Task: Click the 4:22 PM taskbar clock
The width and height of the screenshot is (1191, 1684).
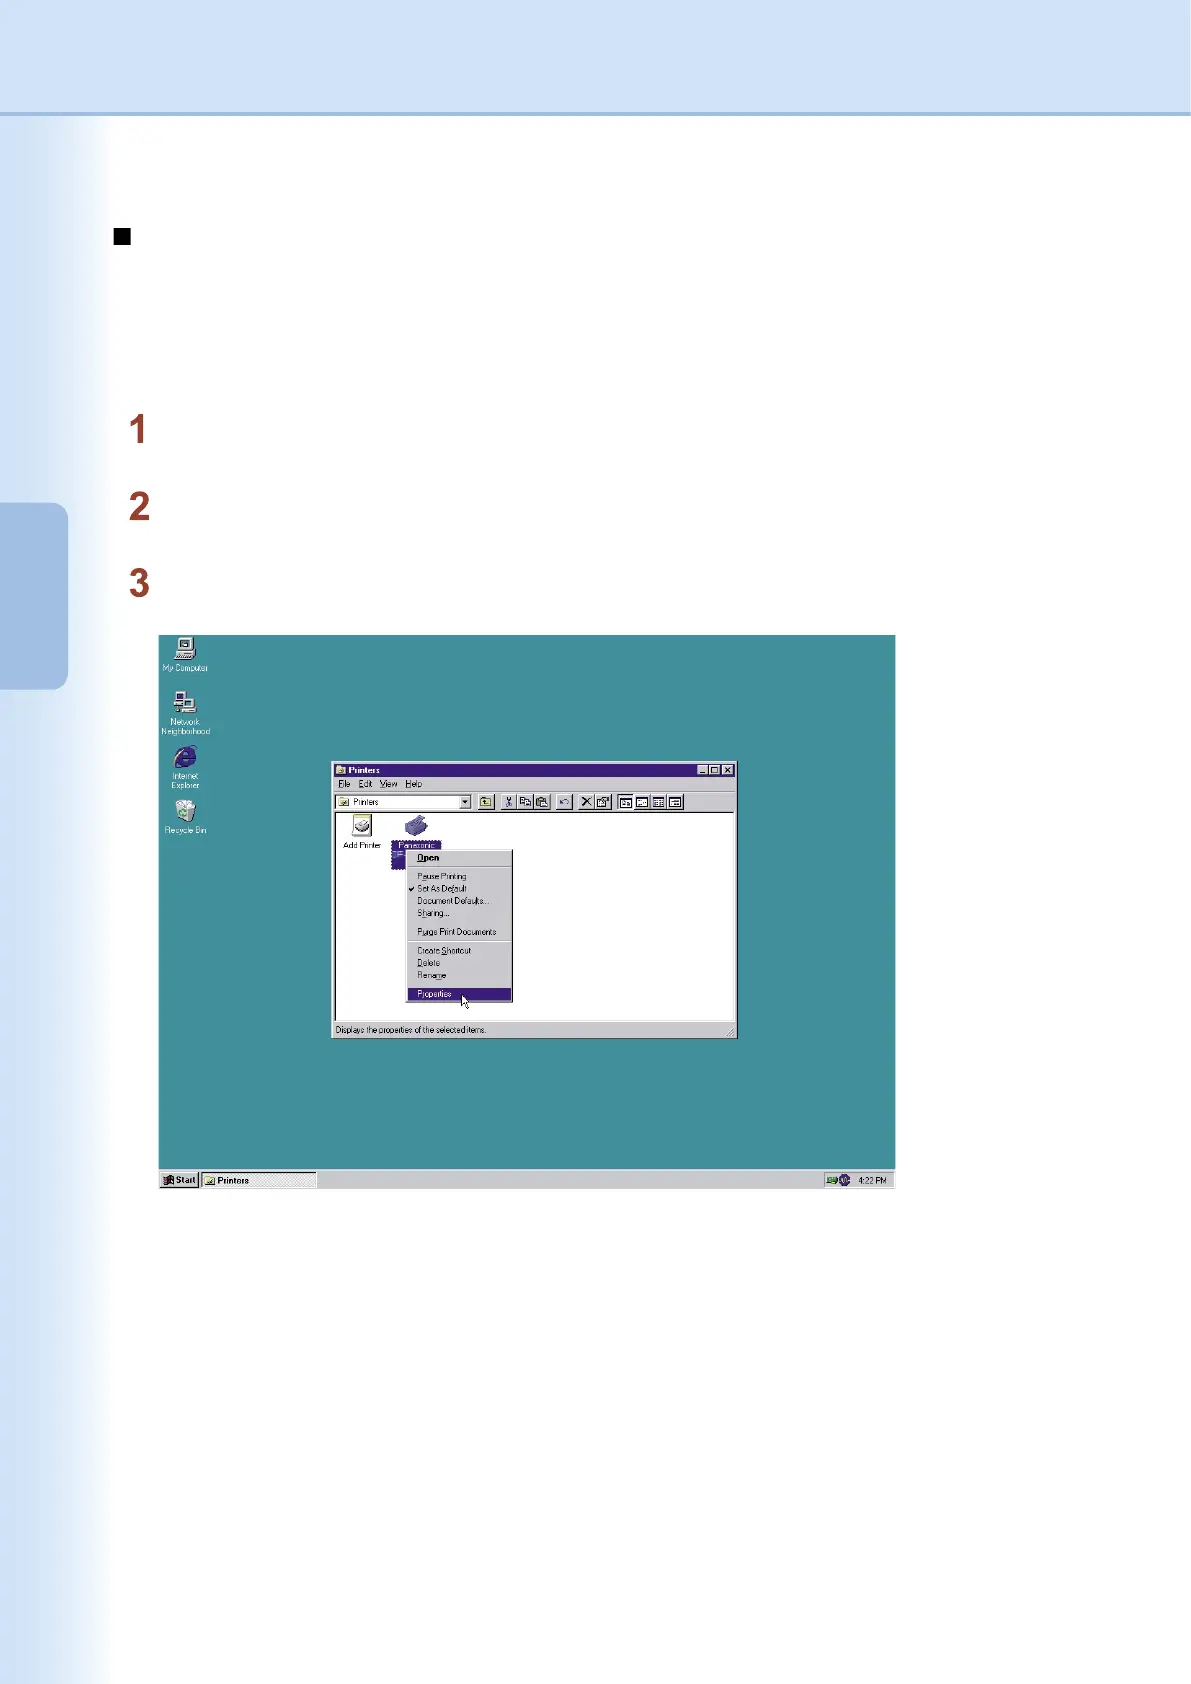Action: click(x=872, y=1180)
